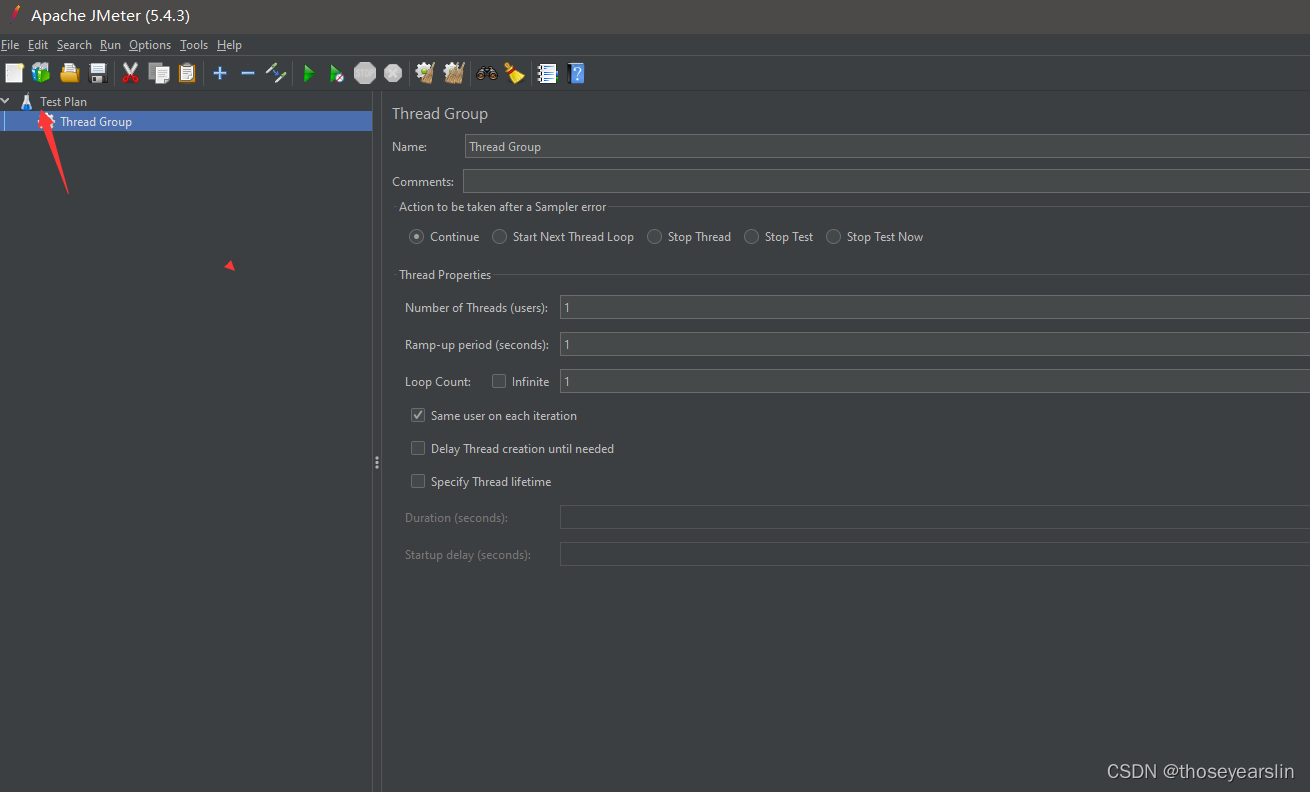Click the split pane divider handle dots
This screenshot has width=1310, height=792.
point(377,462)
